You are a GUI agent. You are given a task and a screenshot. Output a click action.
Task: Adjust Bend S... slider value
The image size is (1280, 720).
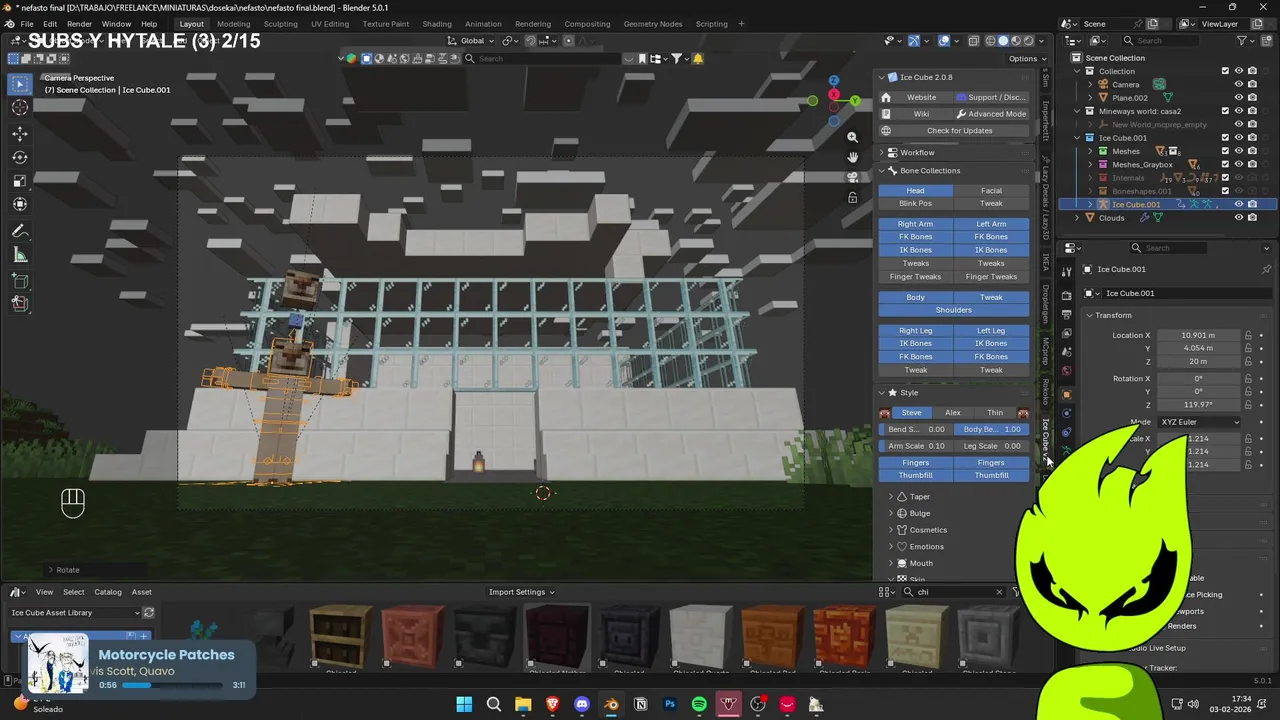pos(915,430)
